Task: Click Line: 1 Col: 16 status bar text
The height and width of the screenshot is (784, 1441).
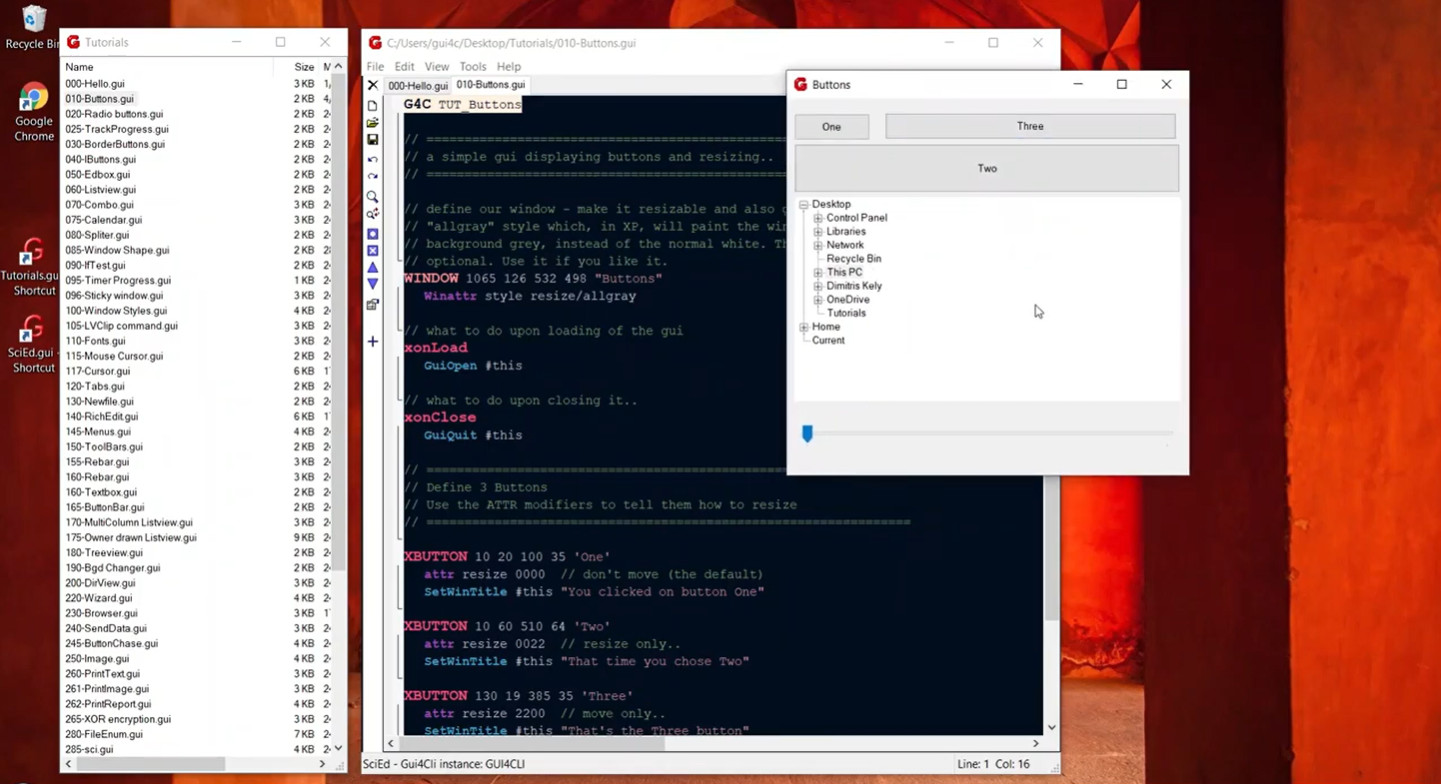Action: point(993,764)
